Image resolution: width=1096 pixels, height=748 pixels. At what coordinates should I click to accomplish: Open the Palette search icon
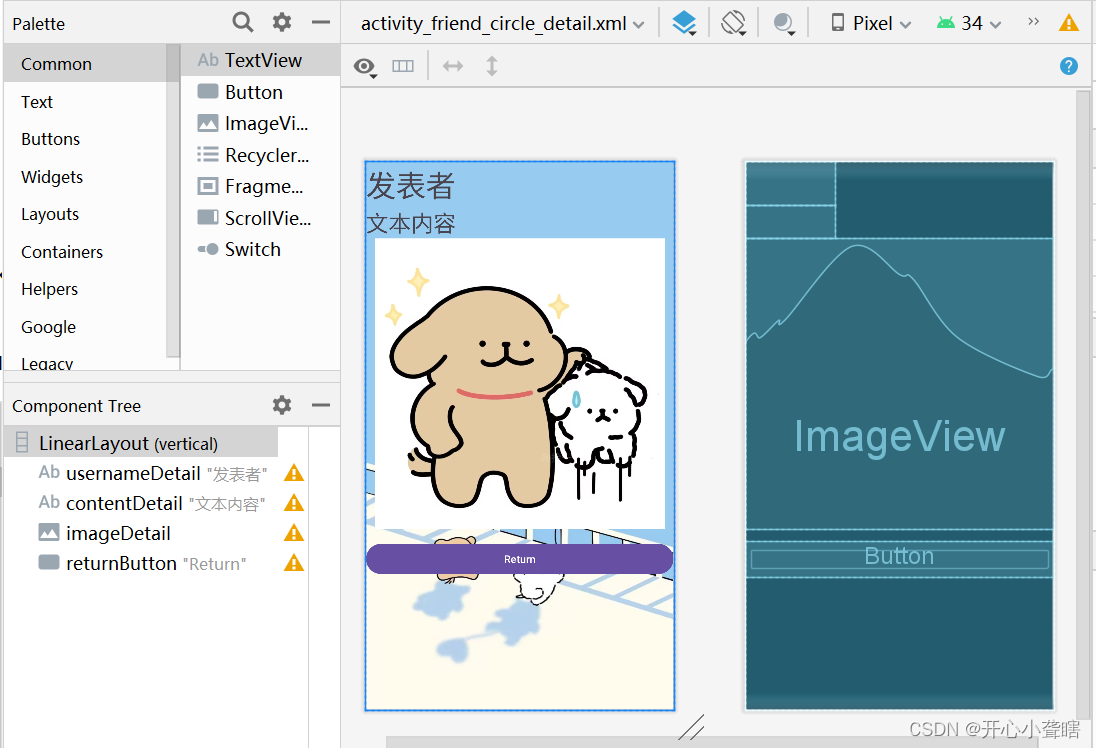point(243,22)
